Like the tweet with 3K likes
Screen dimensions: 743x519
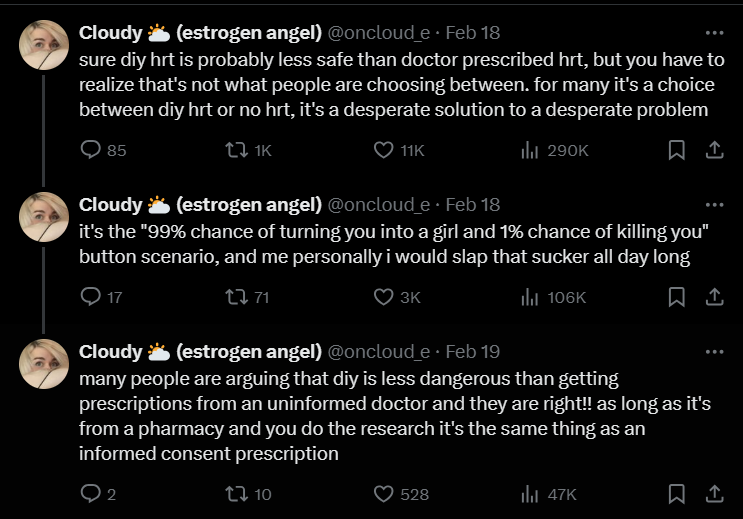[384, 297]
